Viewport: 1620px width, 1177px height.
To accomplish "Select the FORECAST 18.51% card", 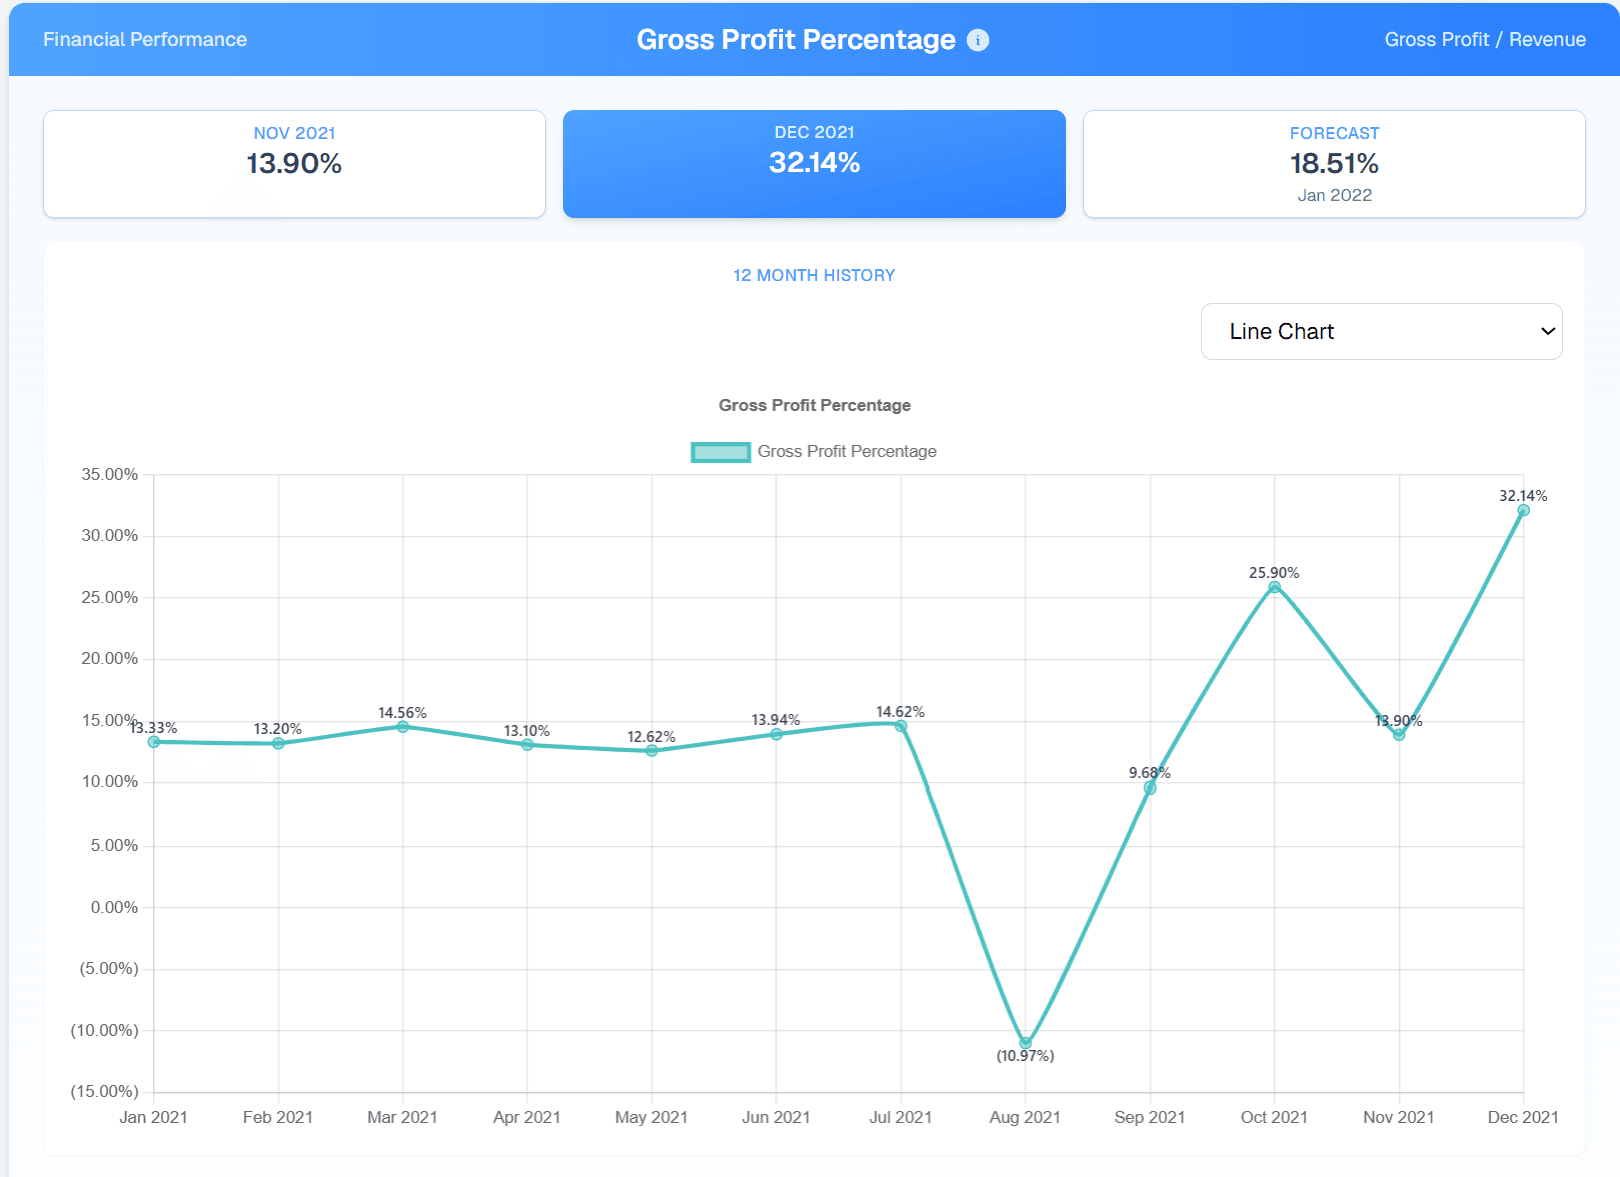I will click(1334, 164).
